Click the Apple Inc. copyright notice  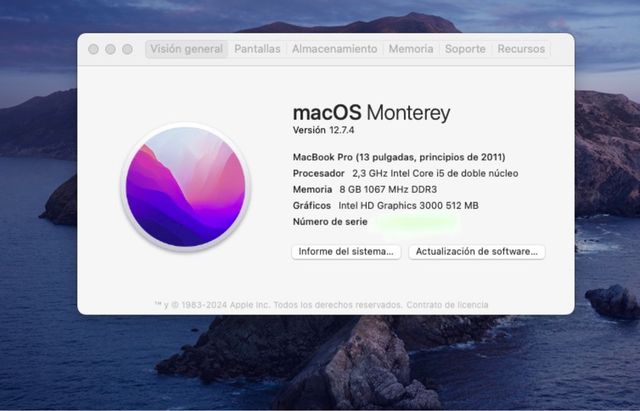click(x=278, y=305)
